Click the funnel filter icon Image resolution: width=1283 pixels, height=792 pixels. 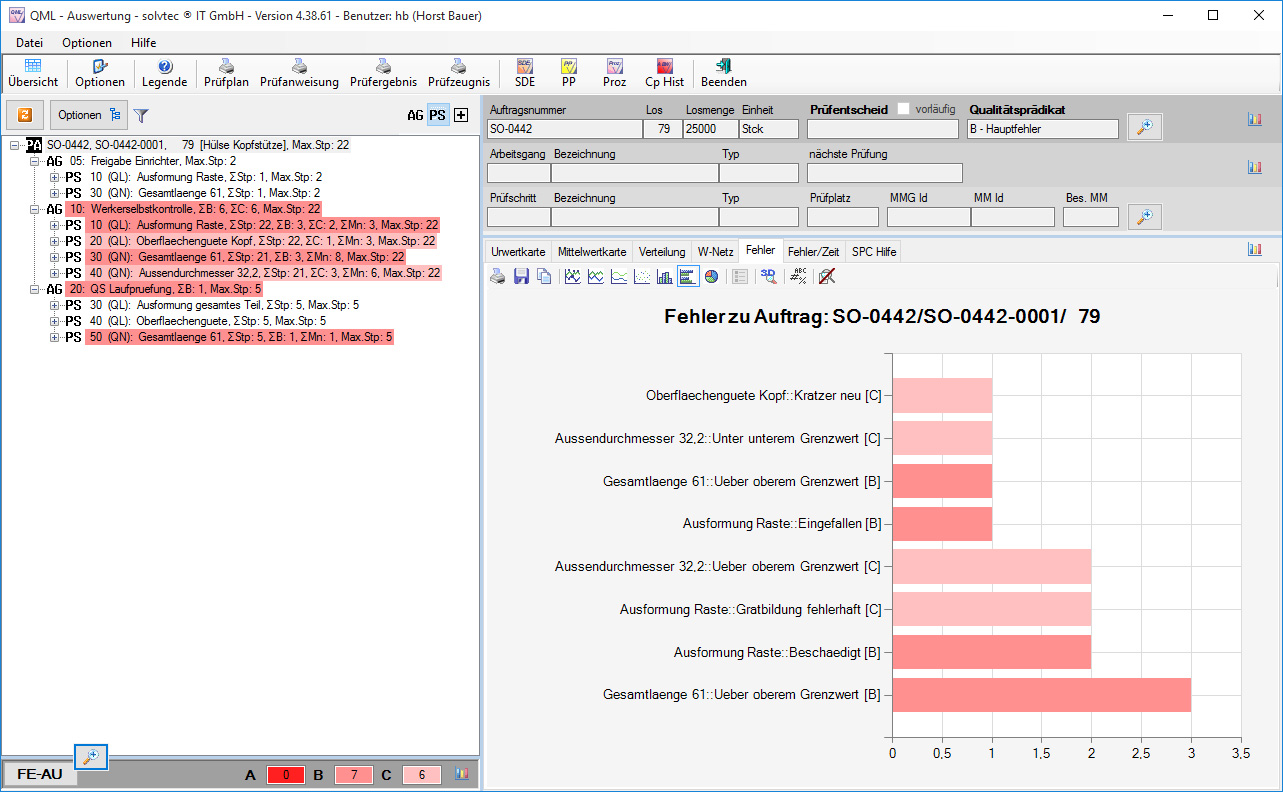tap(141, 116)
